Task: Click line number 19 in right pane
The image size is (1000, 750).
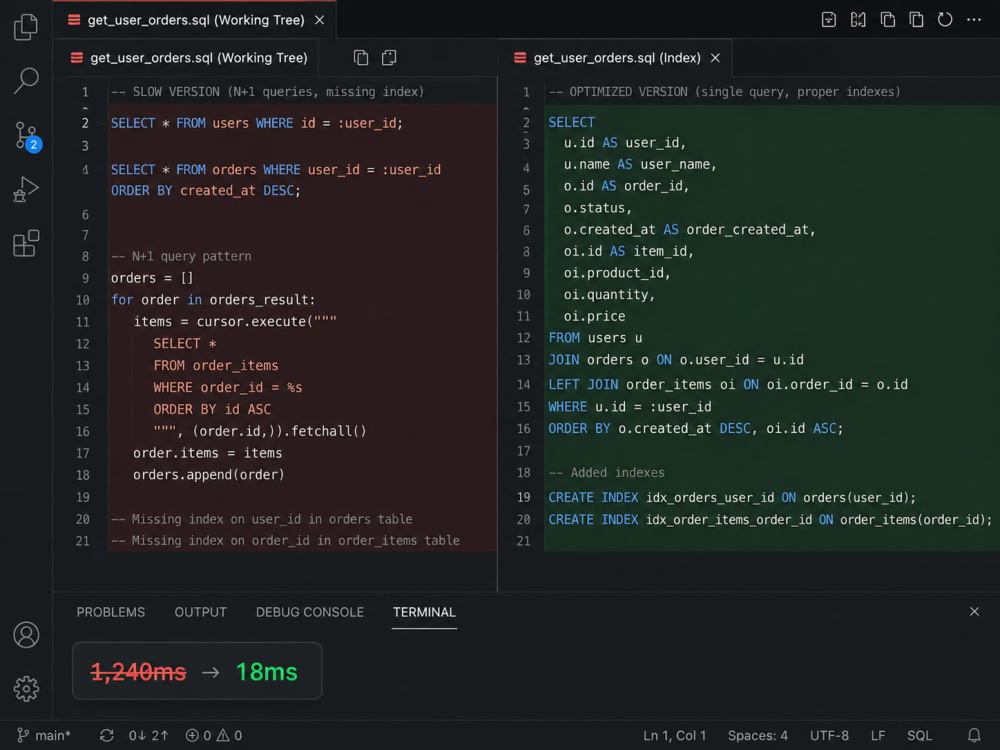Action: click(x=523, y=497)
